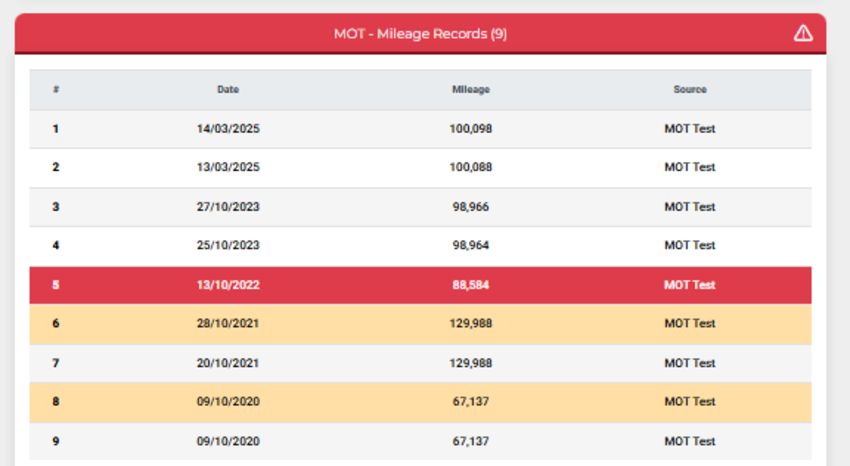Select the 27/10/2023 record row date
The width and height of the screenshot is (850, 466).
click(x=228, y=207)
